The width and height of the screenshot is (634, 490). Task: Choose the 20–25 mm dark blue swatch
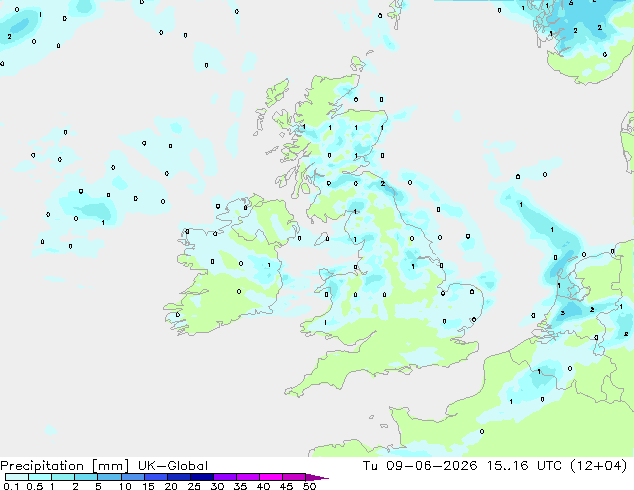[179, 477]
